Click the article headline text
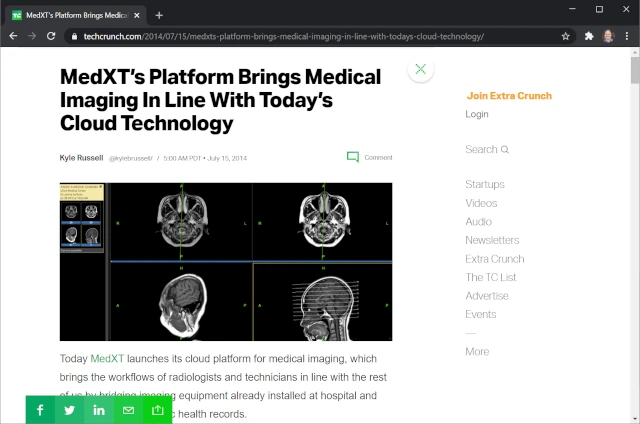The image size is (640, 424). (x=220, y=100)
